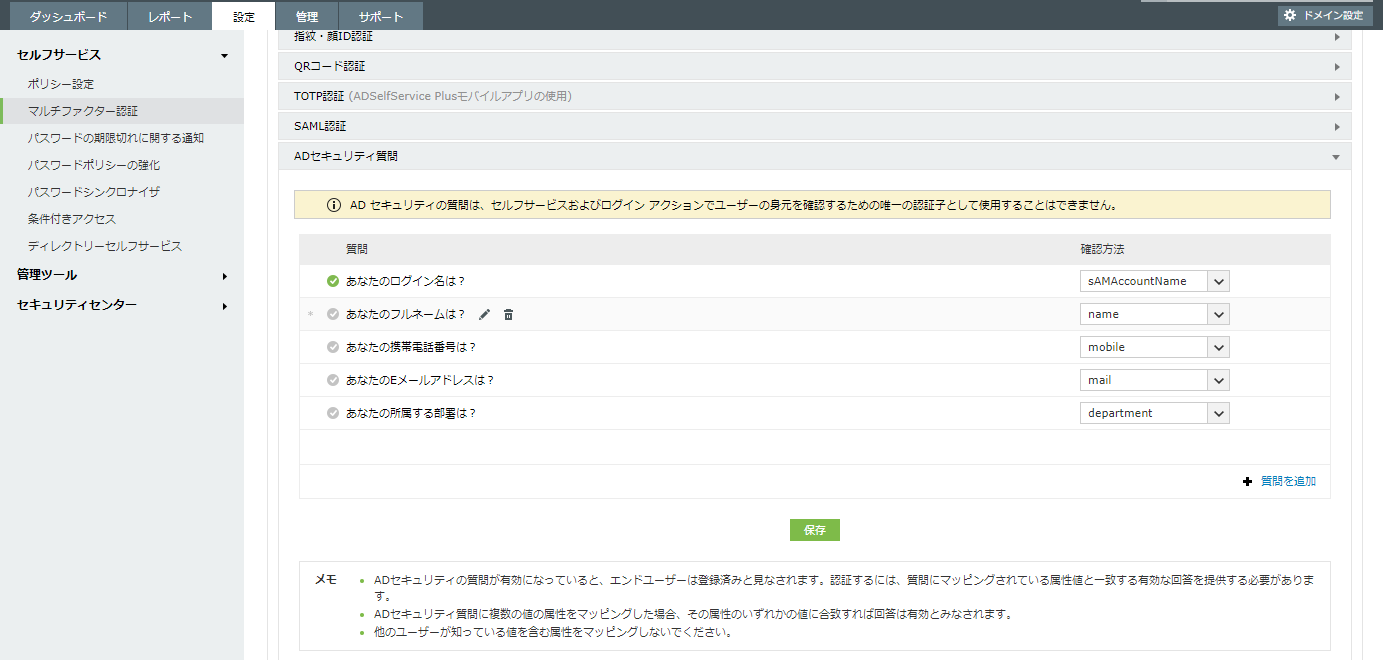Image resolution: width=1383 pixels, height=660 pixels.
Task: Open パスワードポリシーの強化 in the sidebar
Action: point(94,165)
